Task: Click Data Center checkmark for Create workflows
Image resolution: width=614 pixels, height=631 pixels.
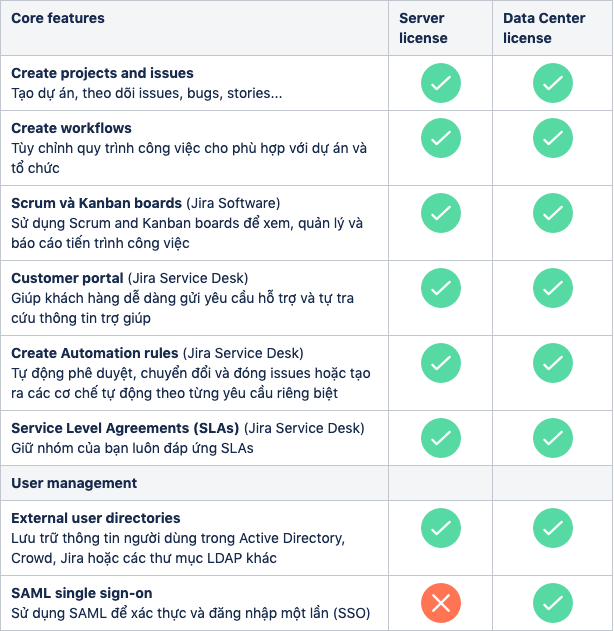Action: click(552, 138)
